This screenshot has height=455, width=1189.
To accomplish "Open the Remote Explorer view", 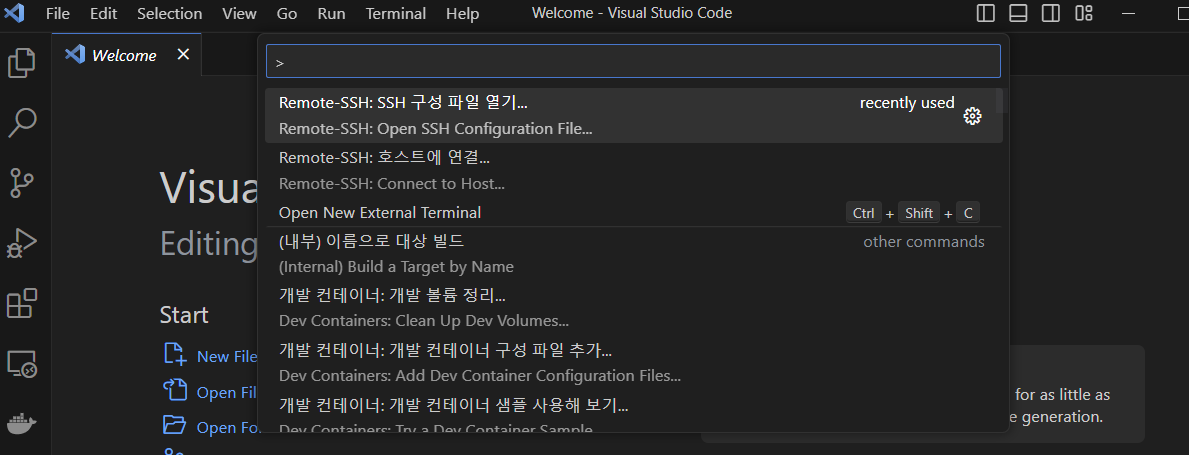I will (x=22, y=364).
